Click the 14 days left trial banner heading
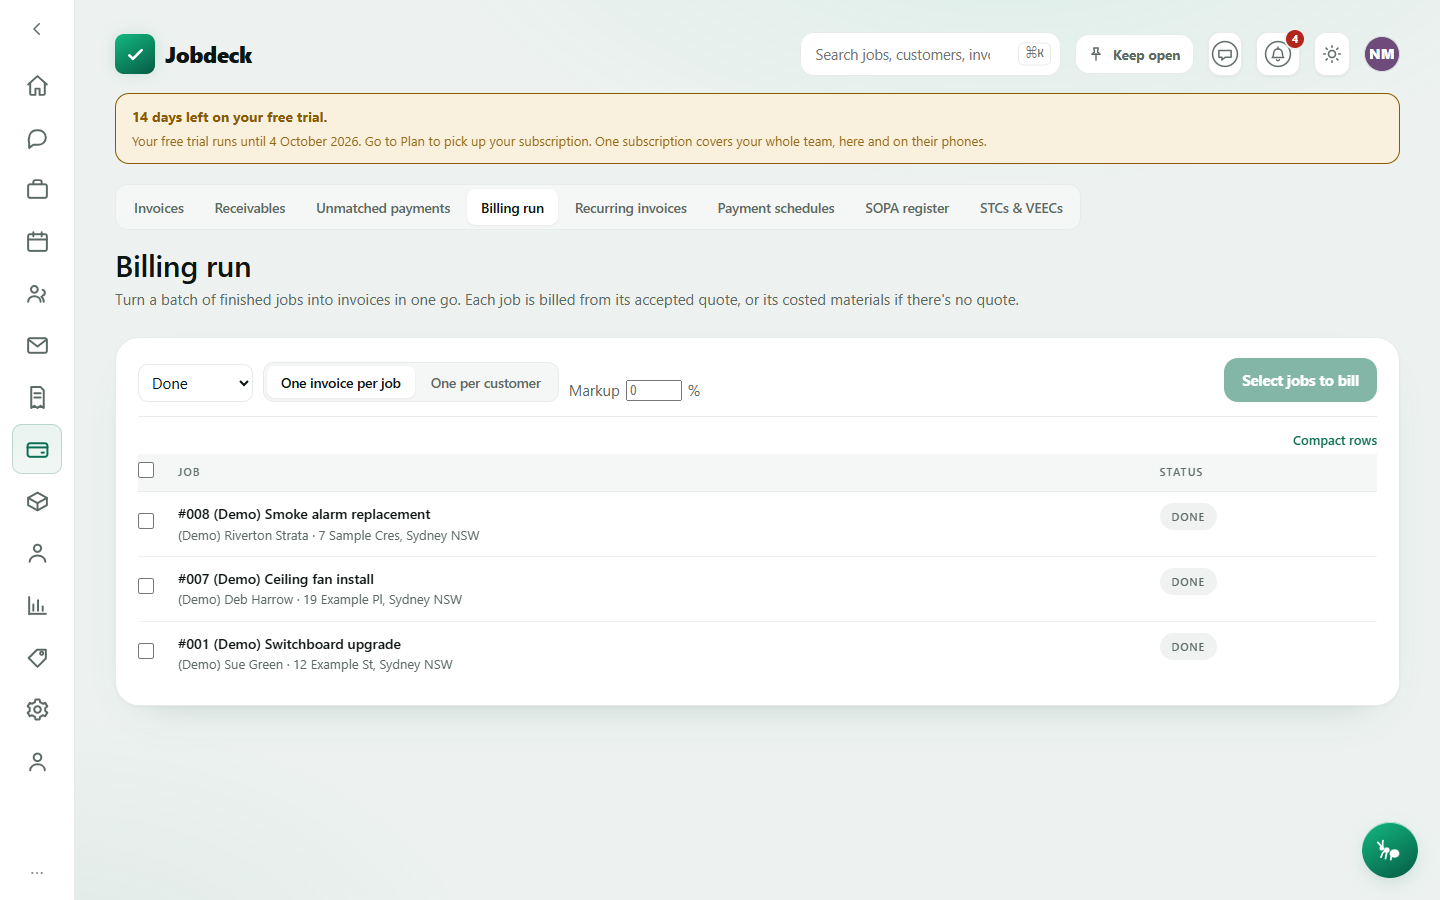The width and height of the screenshot is (1440, 900). click(x=230, y=117)
